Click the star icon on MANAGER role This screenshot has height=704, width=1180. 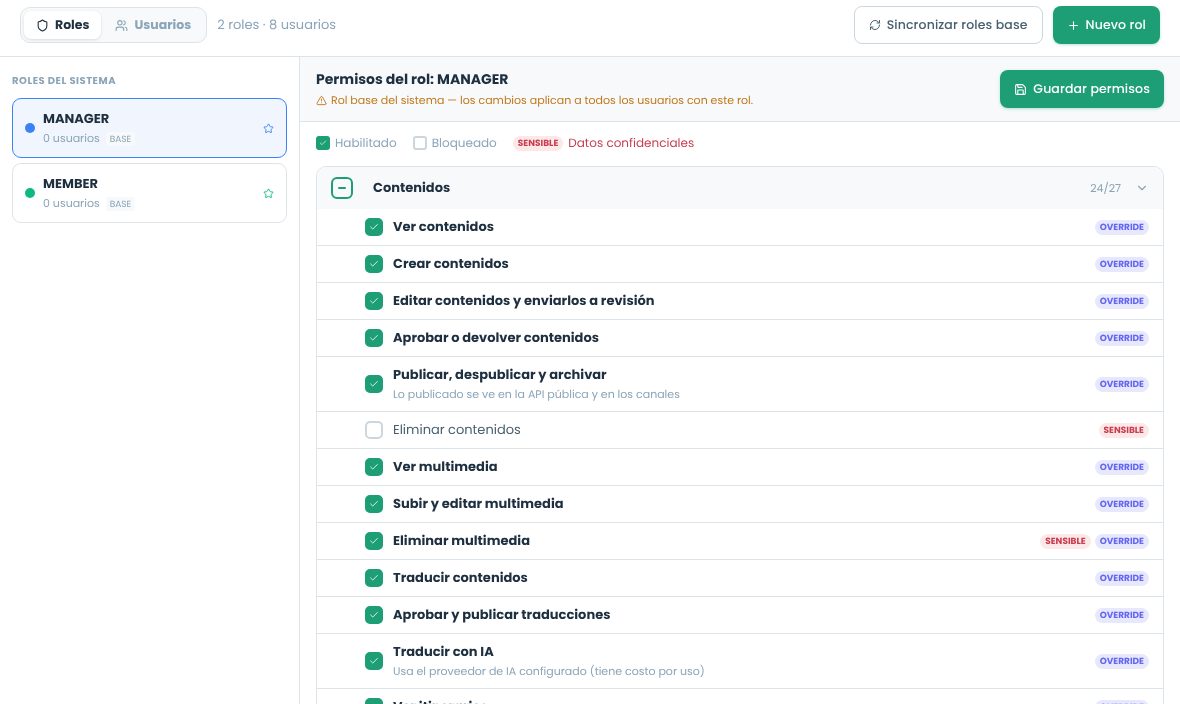click(269, 129)
